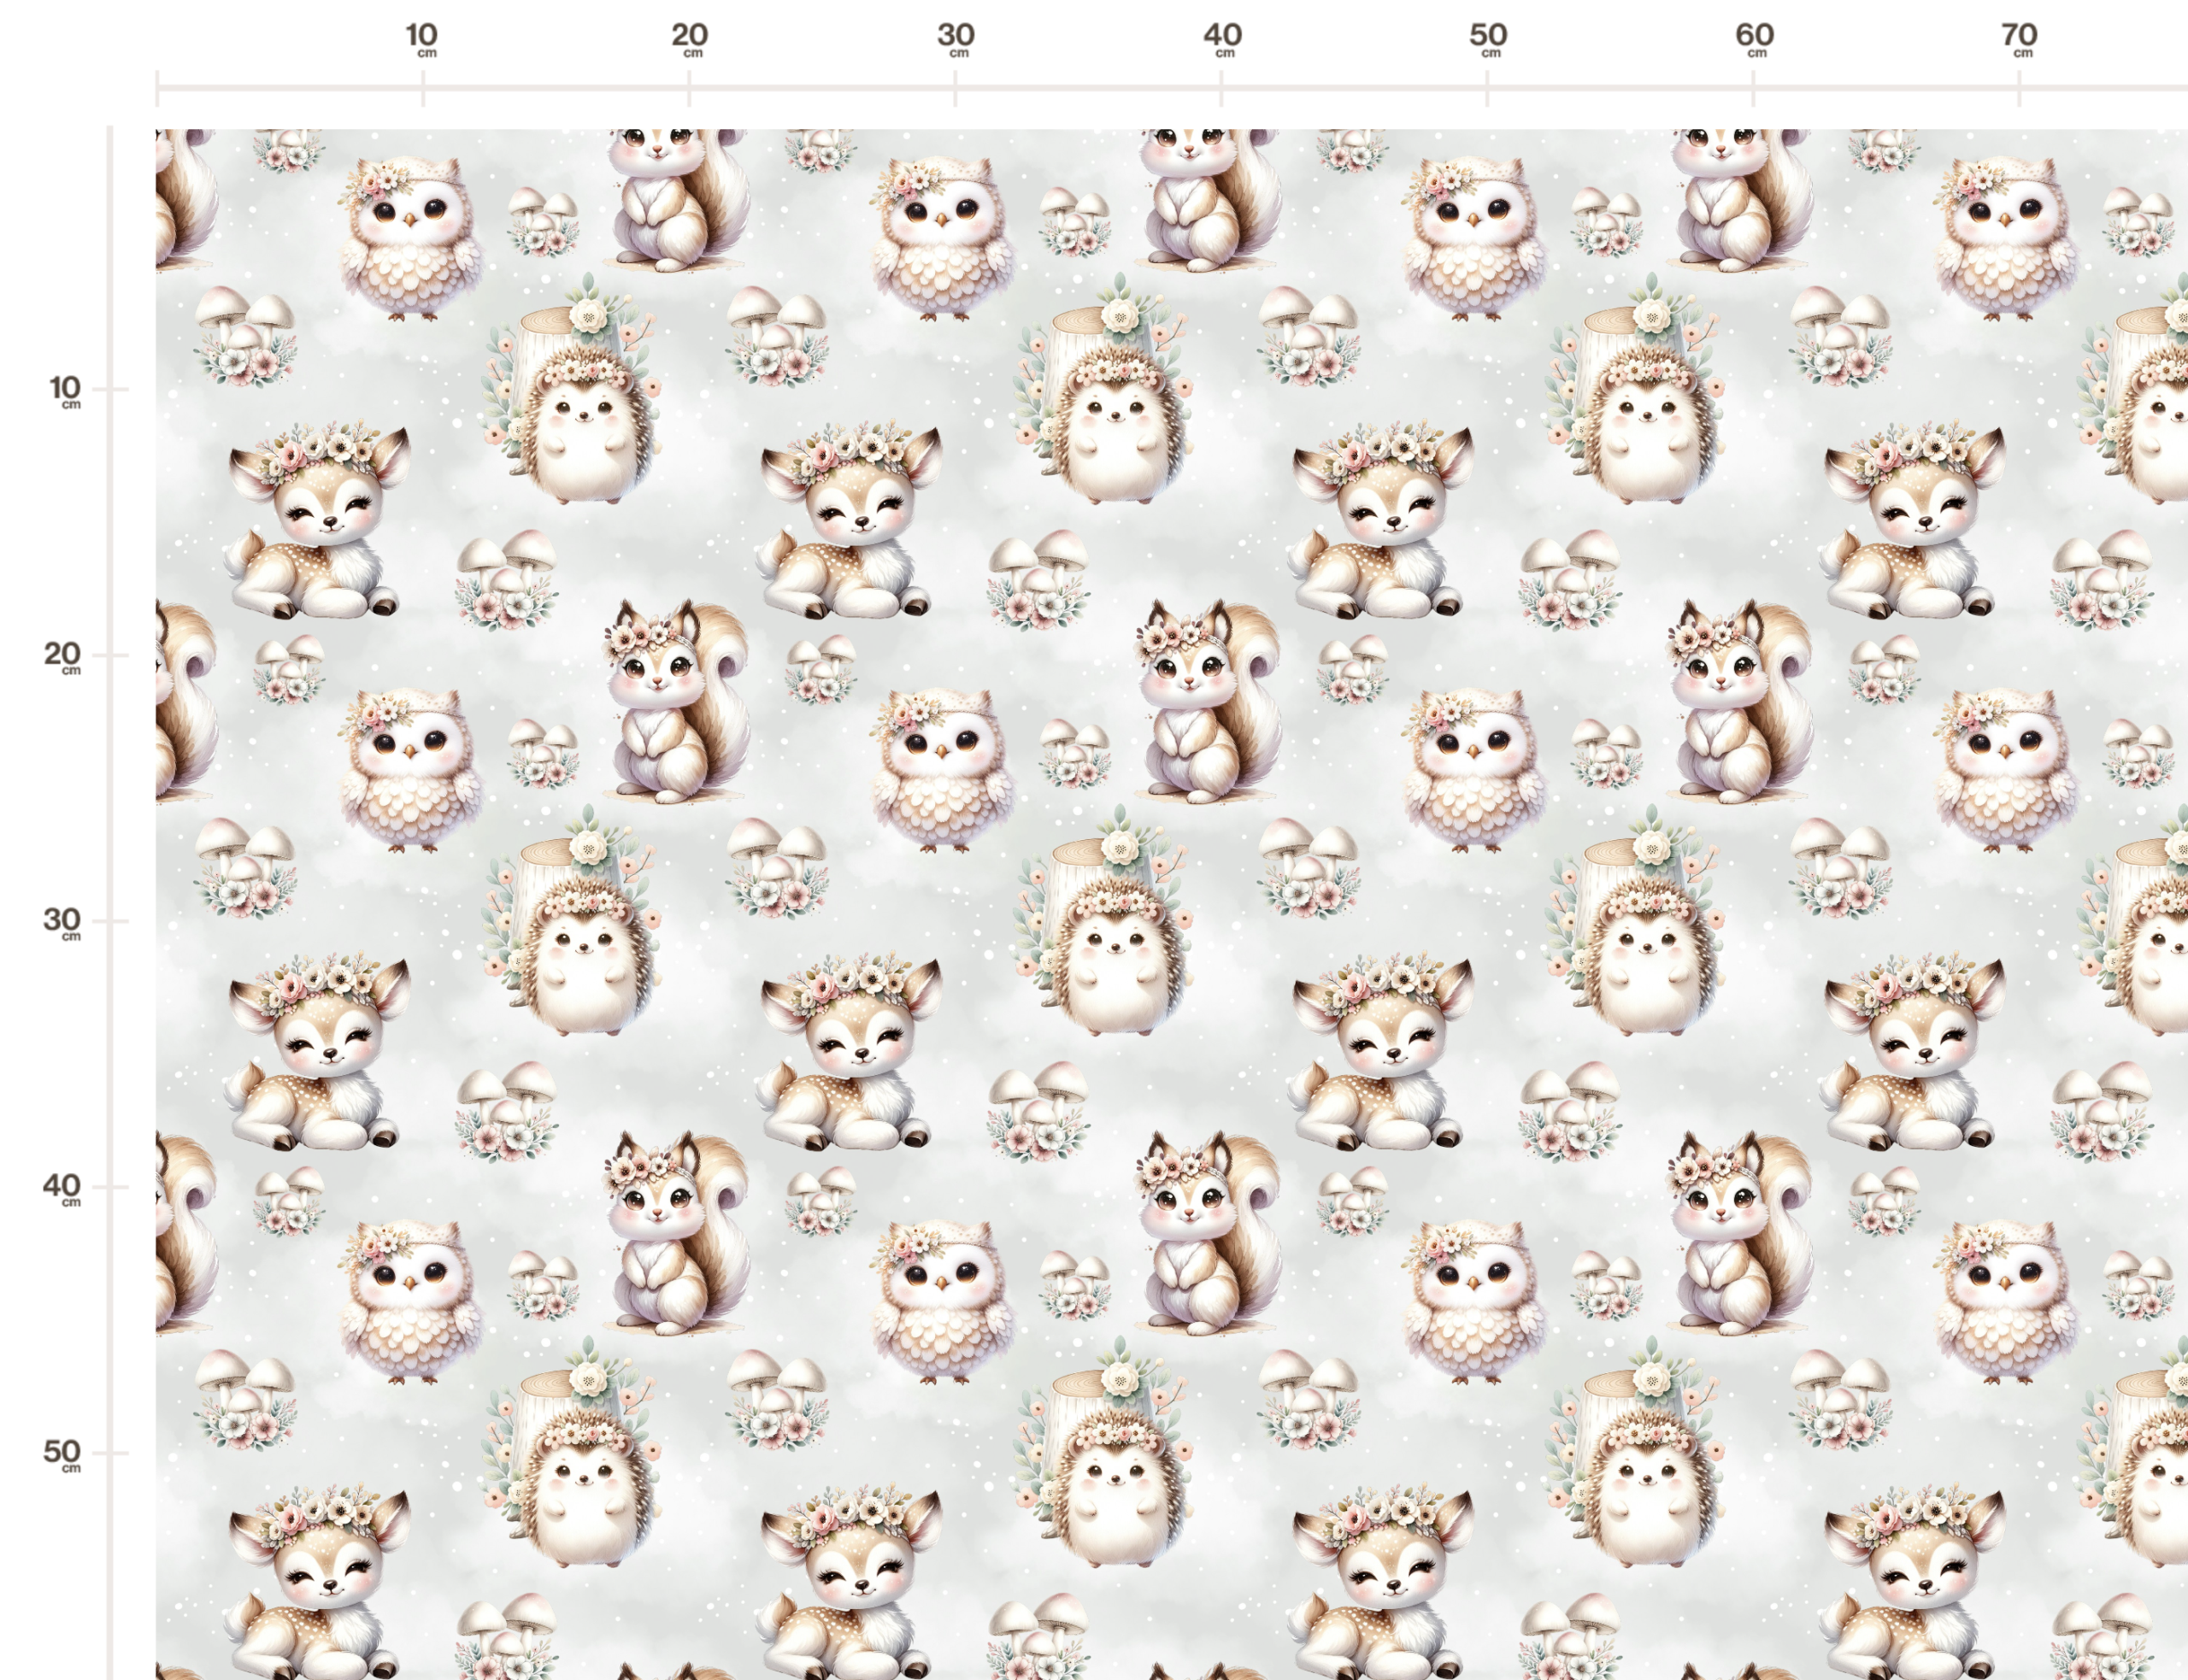The image size is (2188, 1680).
Task: Click the 70 cm label on top ruler
Action: [x=2019, y=39]
